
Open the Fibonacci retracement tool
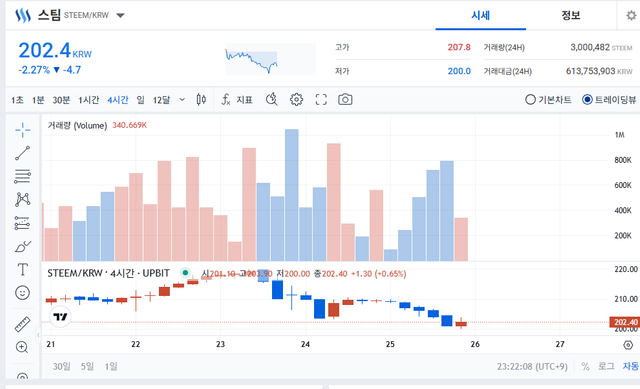click(x=22, y=176)
